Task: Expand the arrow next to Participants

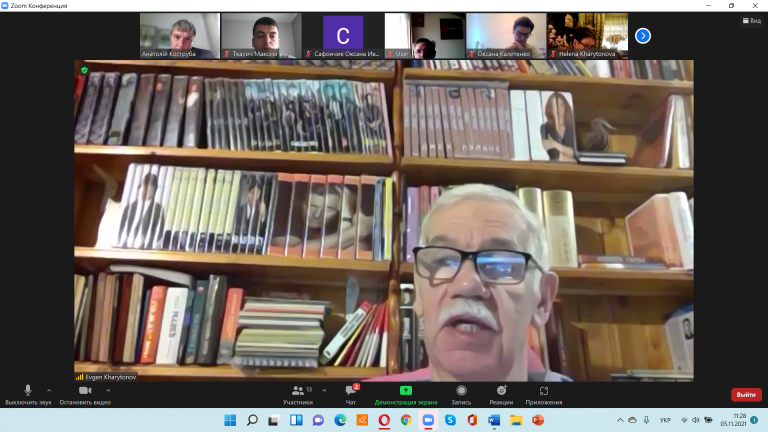Action: coord(324,390)
